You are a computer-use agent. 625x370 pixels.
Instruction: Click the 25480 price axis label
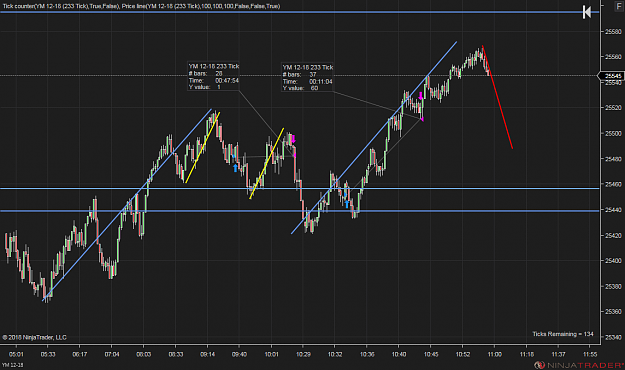click(613, 159)
